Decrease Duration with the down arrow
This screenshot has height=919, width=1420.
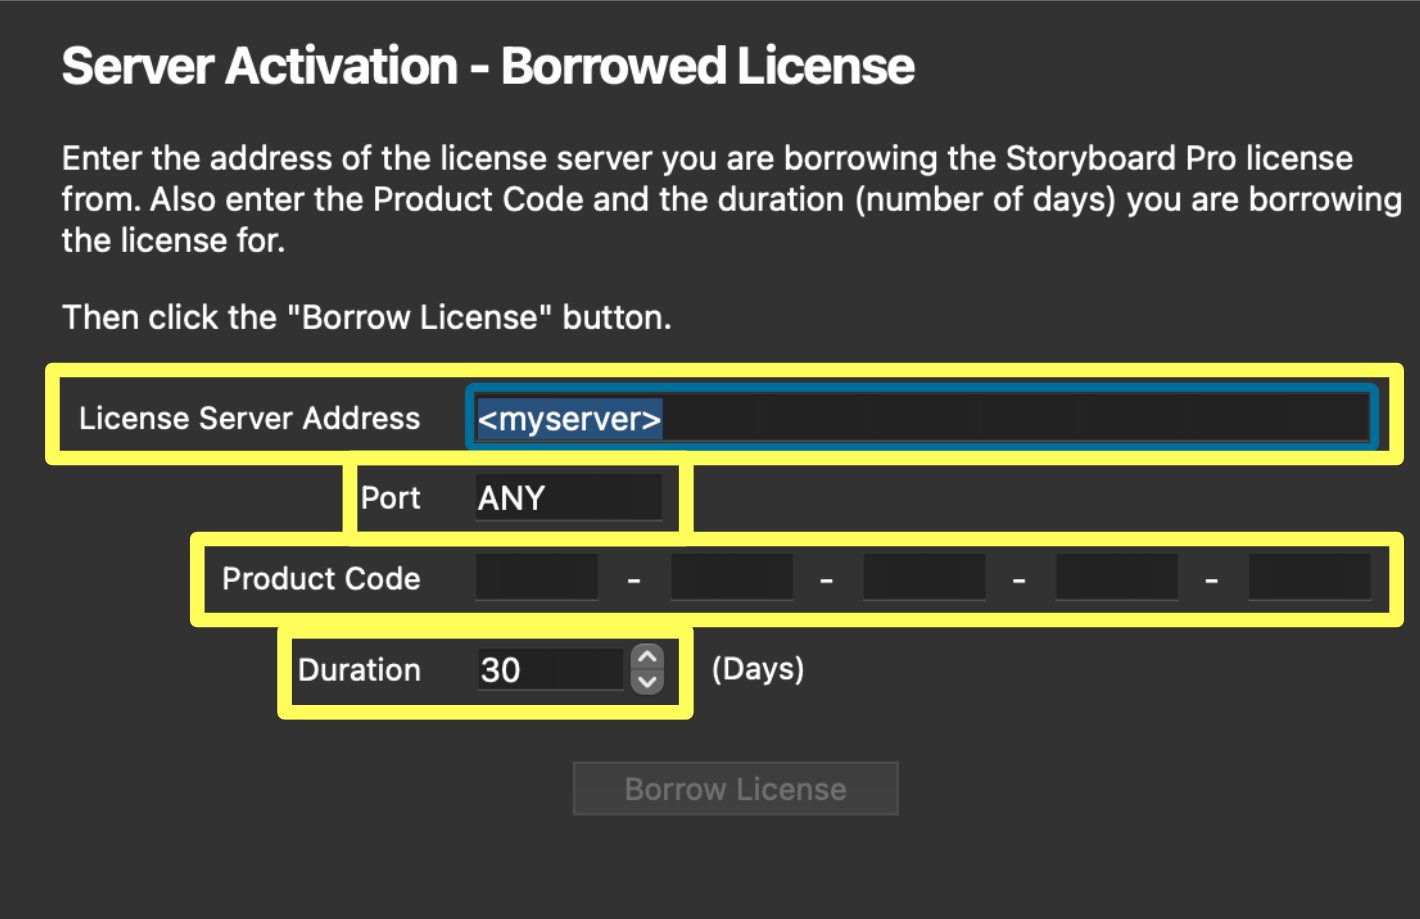coord(647,682)
